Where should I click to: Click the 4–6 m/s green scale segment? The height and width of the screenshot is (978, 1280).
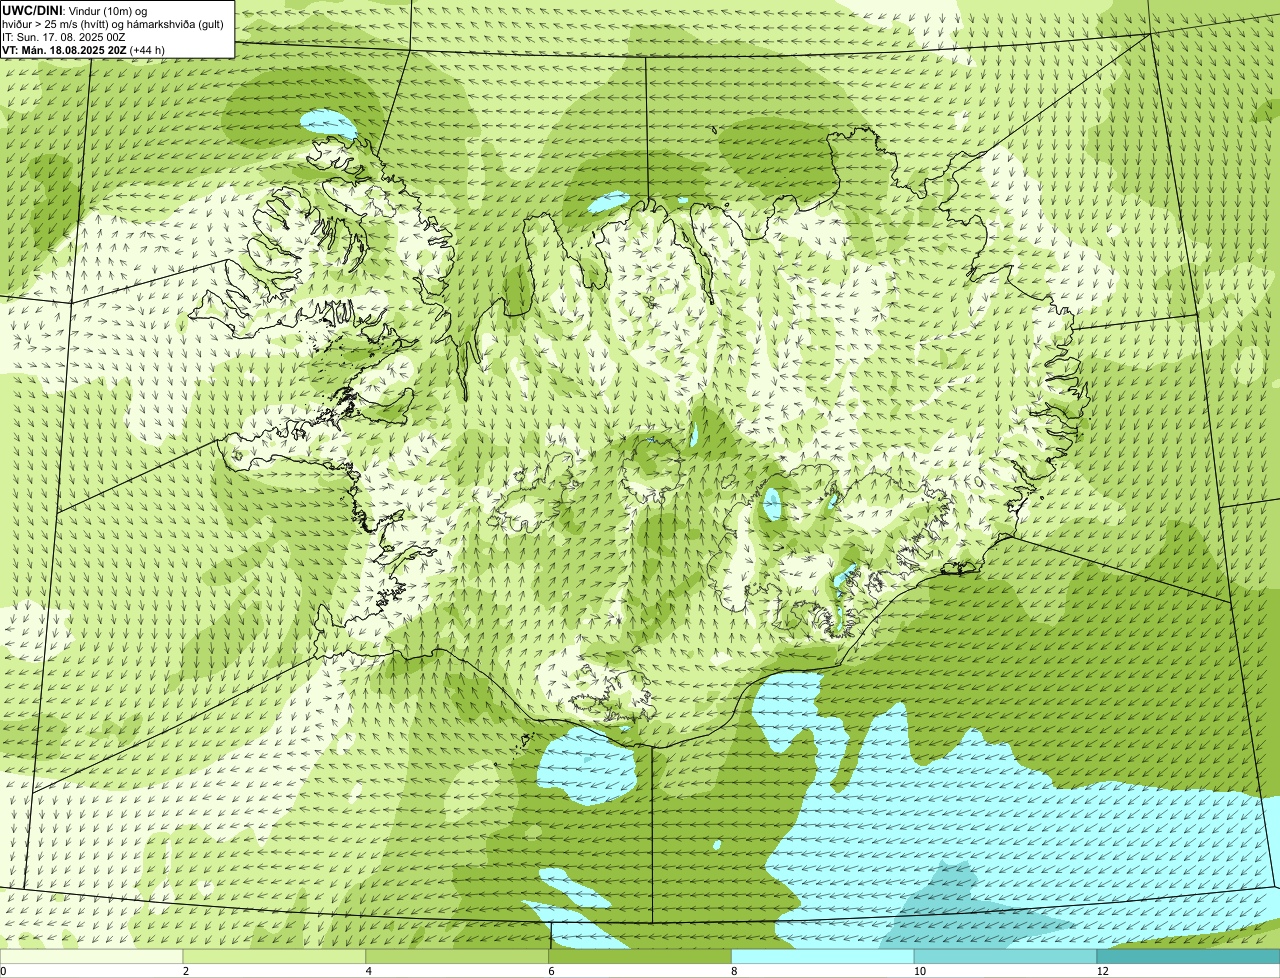click(458, 957)
